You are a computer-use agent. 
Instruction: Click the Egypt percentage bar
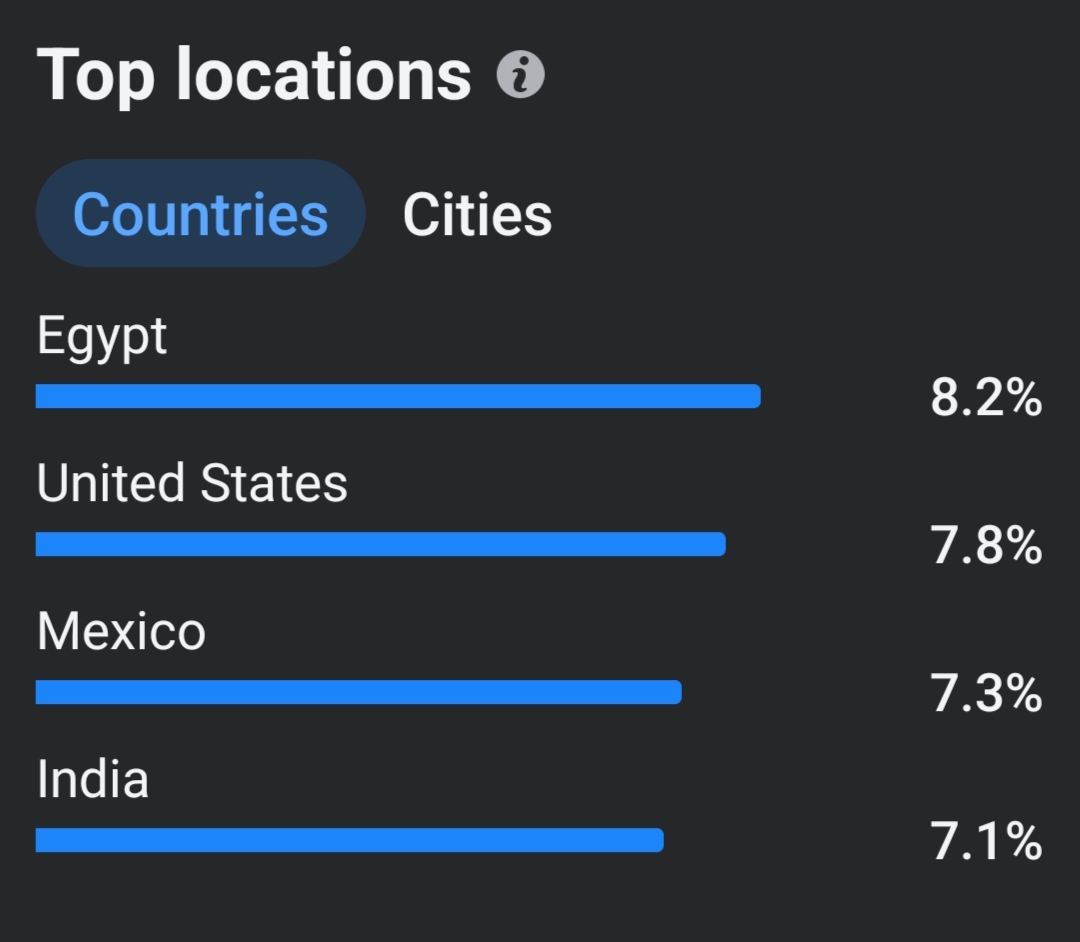coord(398,396)
